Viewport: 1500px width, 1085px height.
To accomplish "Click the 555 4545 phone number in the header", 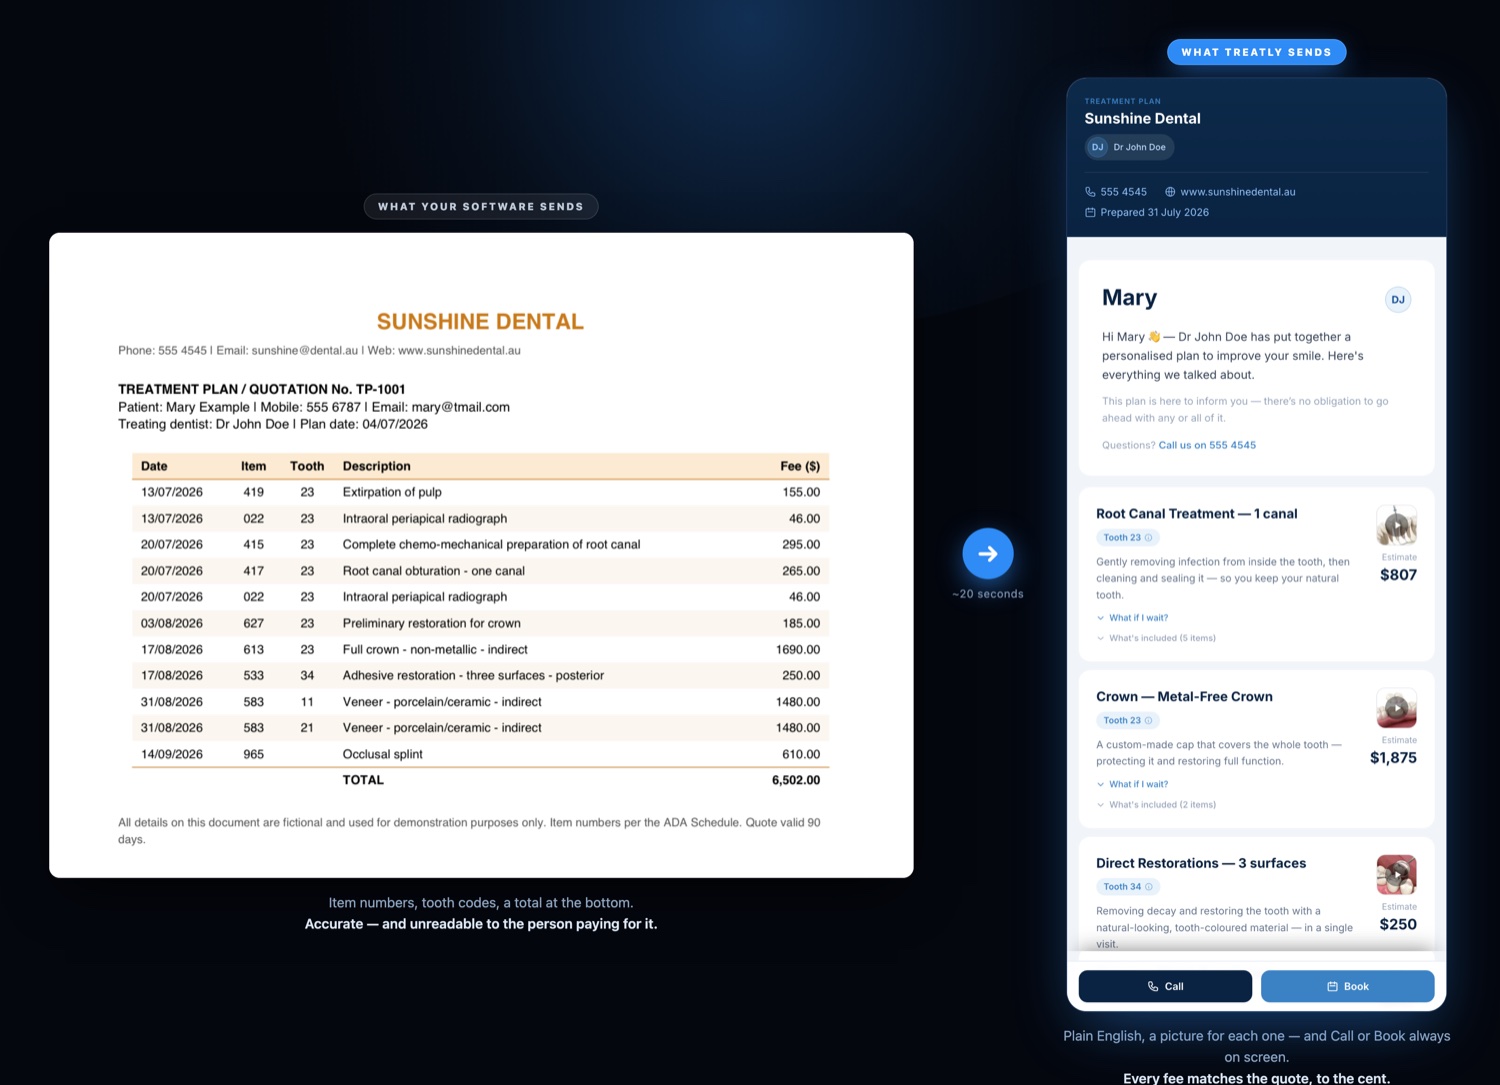I will 1124,192.
